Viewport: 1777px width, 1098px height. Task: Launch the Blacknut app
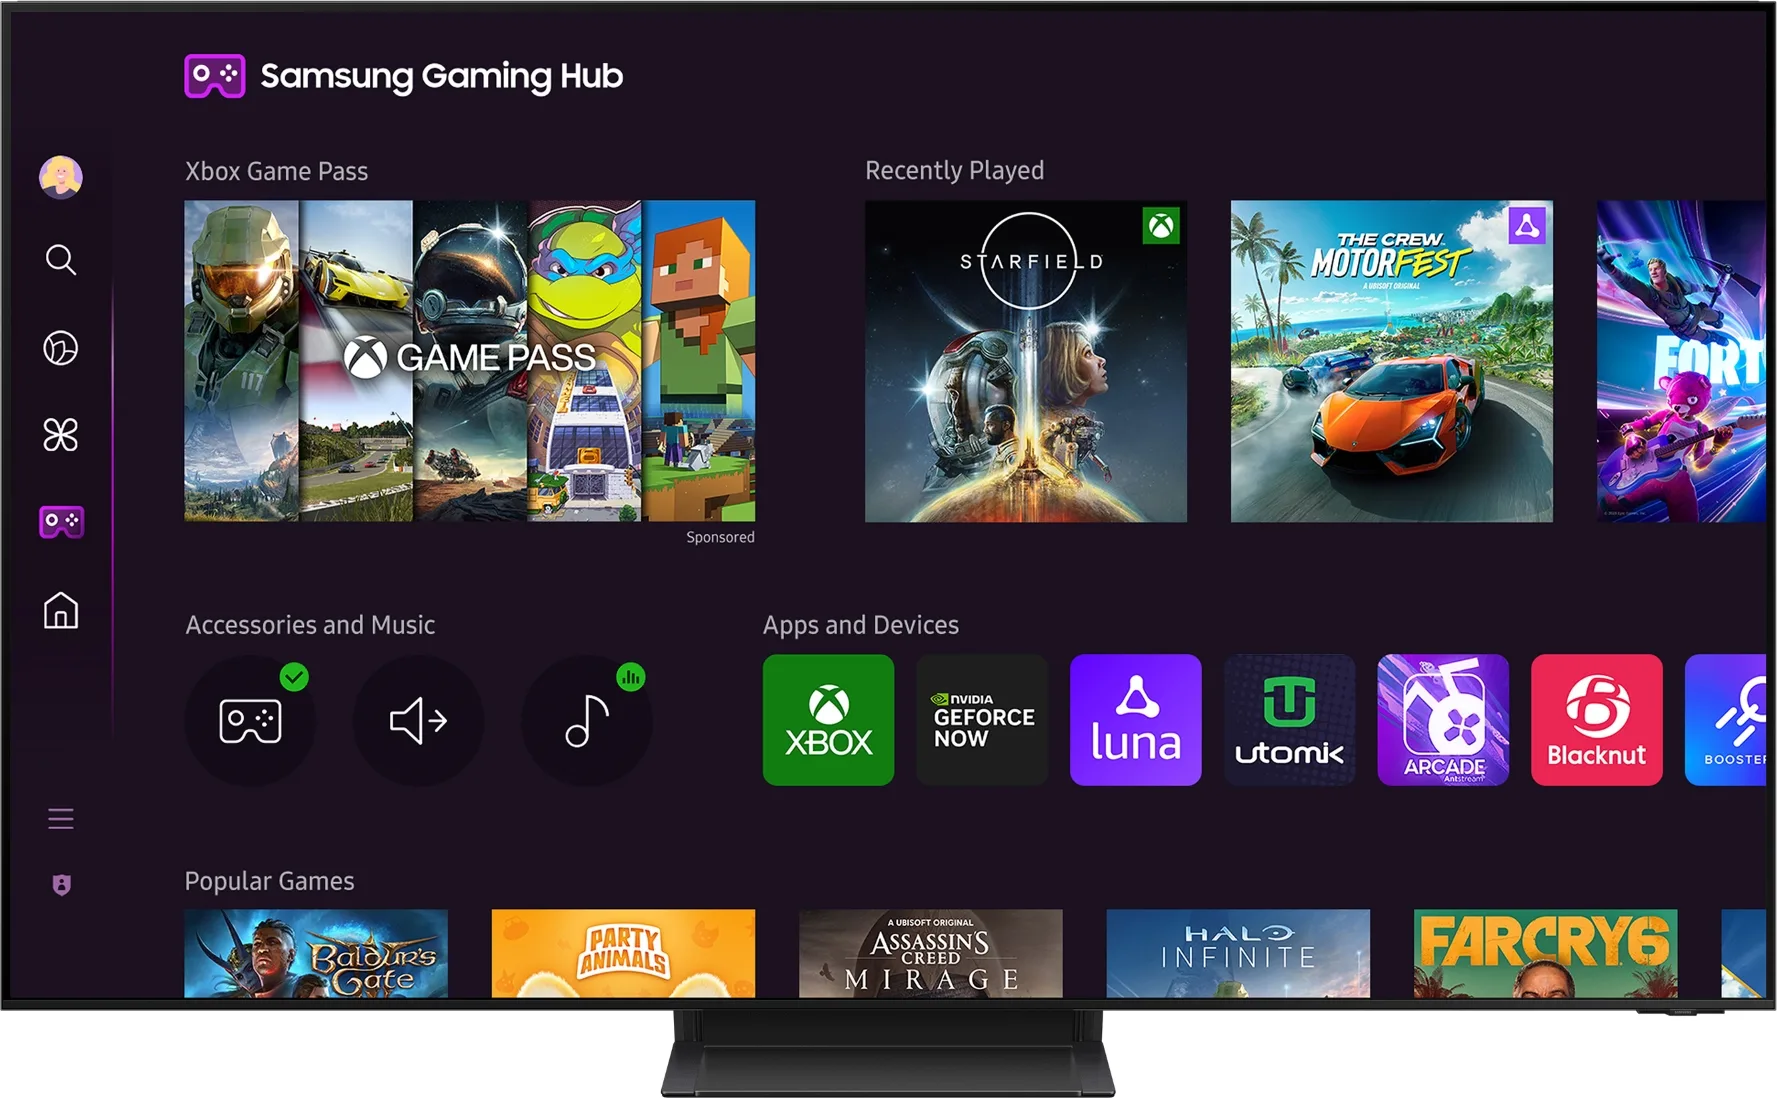[1597, 720]
